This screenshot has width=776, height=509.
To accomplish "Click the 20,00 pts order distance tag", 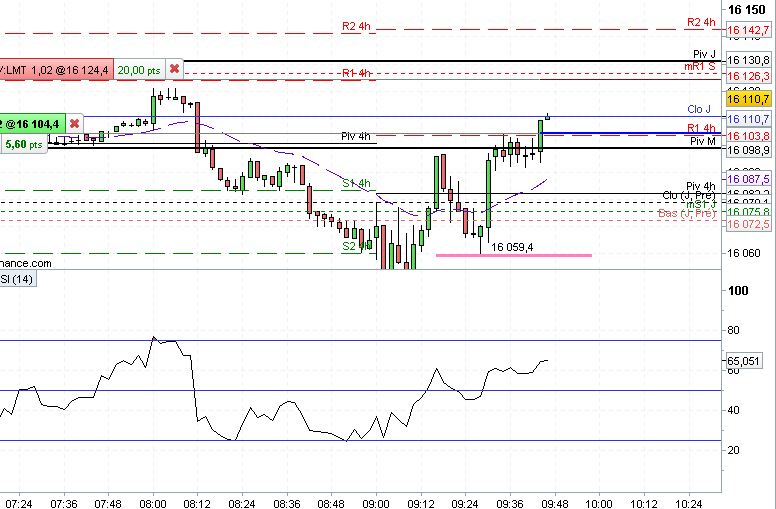I will click(140, 70).
